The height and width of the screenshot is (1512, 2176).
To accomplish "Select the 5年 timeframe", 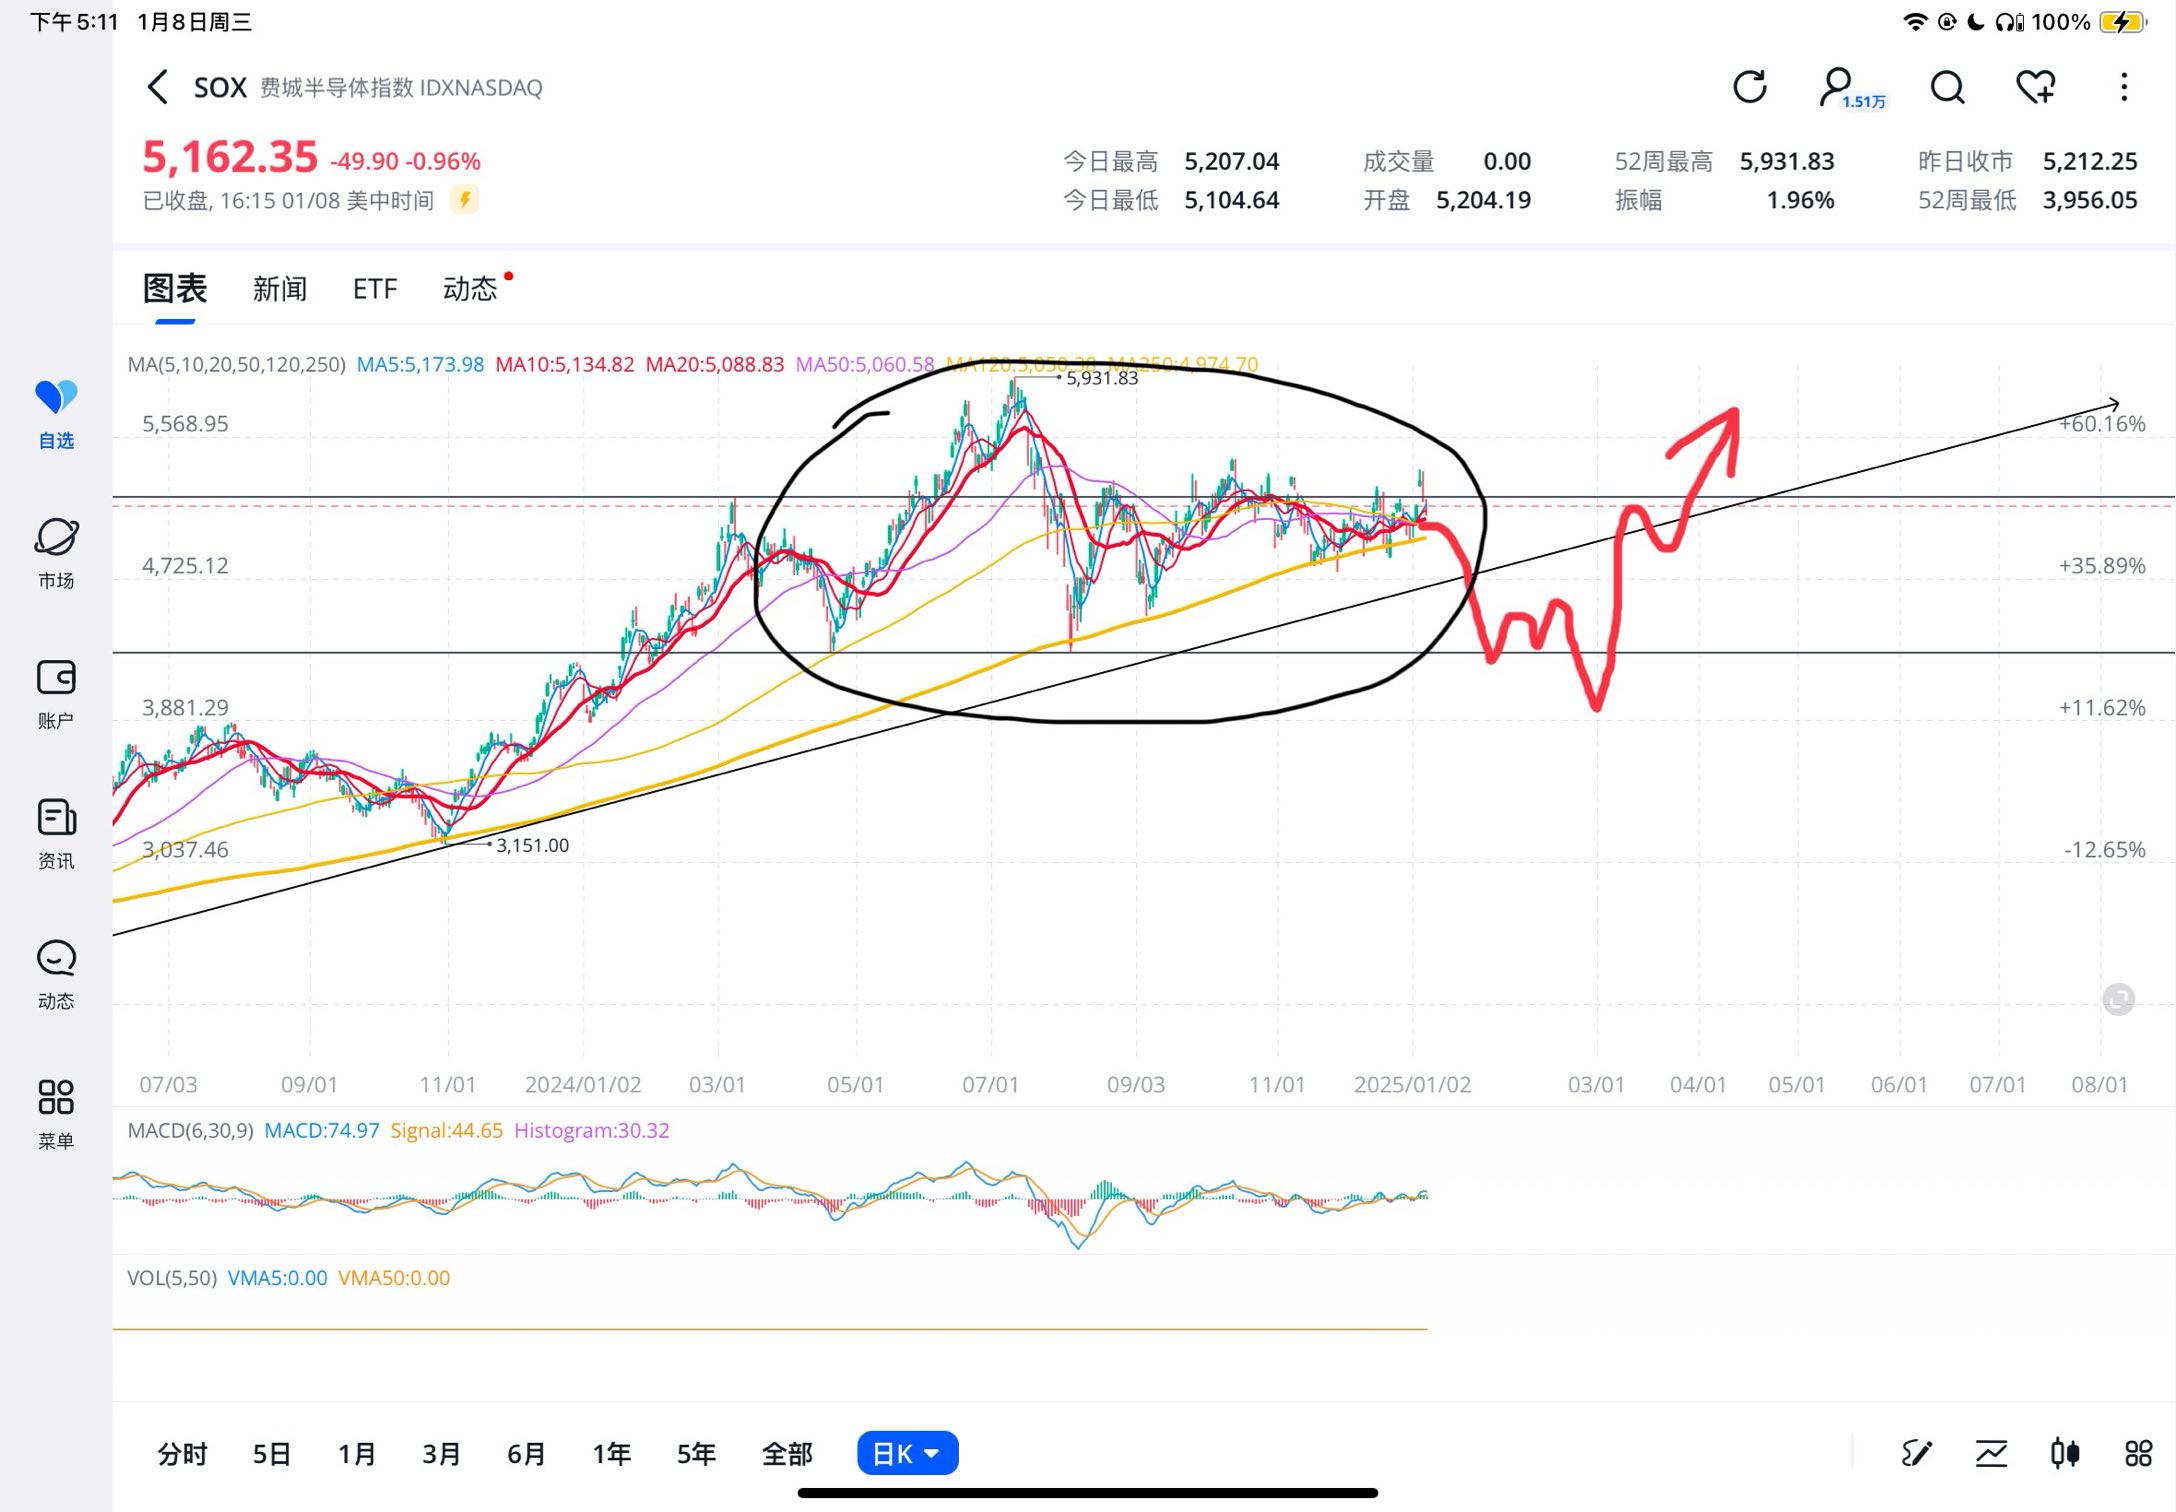I will click(x=696, y=1453).
